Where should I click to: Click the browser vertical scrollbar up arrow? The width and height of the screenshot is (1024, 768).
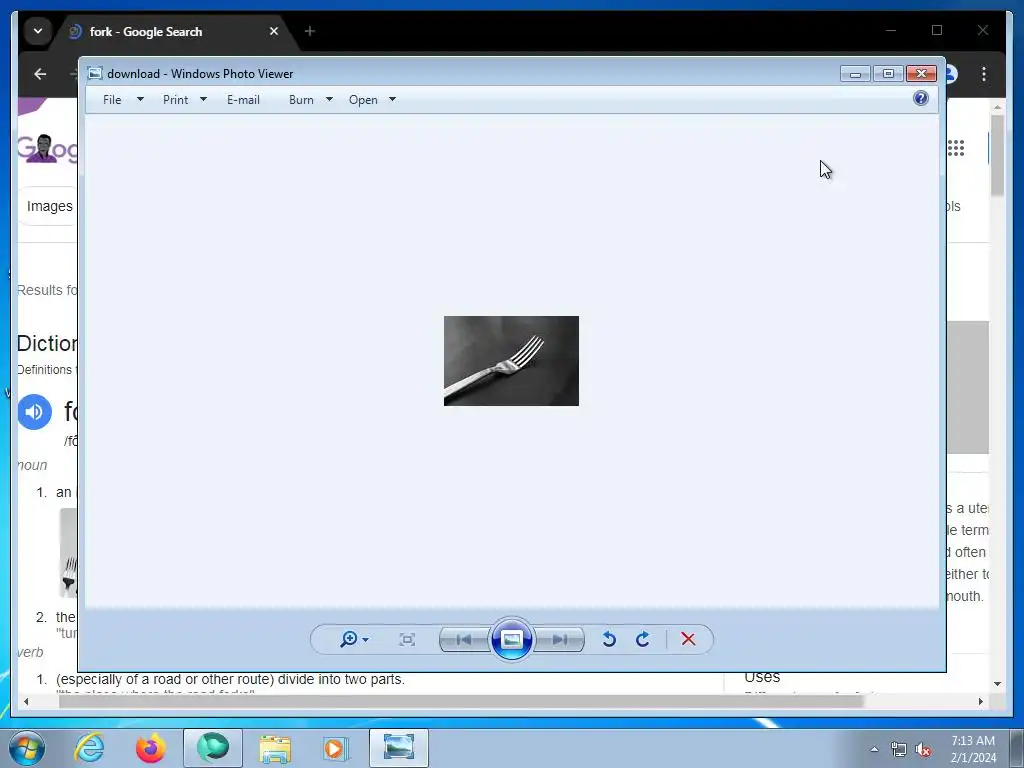click(x=997, y=107)
